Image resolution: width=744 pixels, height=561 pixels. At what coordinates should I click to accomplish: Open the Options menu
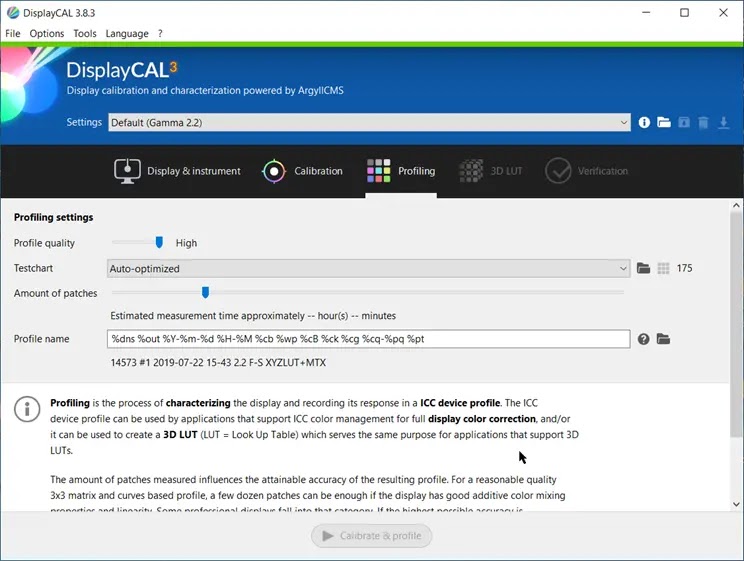[46, 34]
